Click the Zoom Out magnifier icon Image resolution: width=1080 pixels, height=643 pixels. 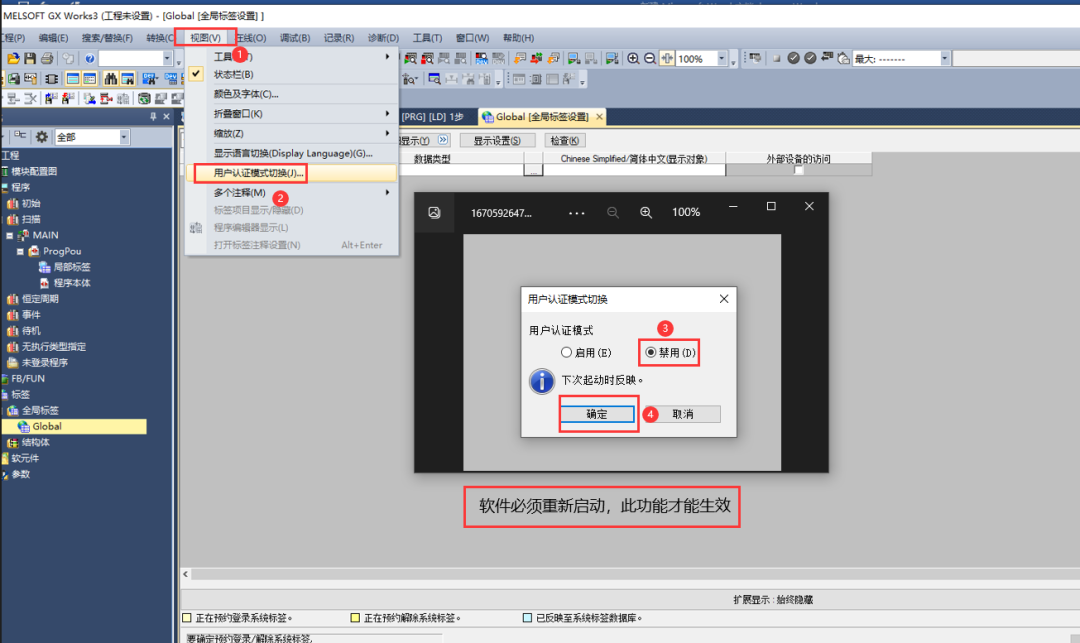(649, 58)
